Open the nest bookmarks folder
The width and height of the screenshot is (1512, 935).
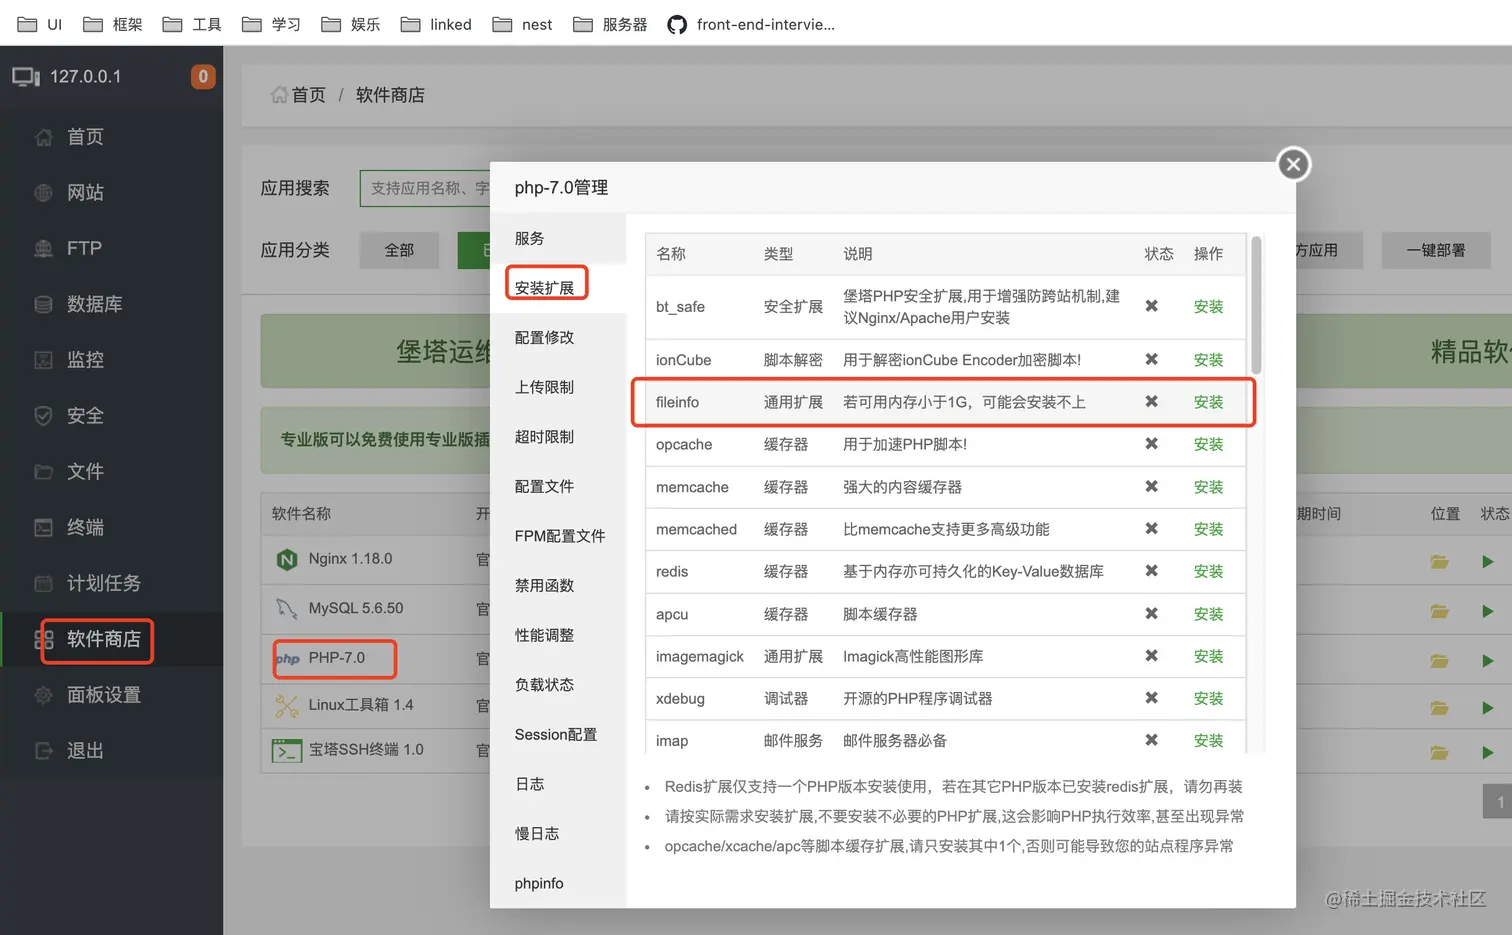[522, 24]
